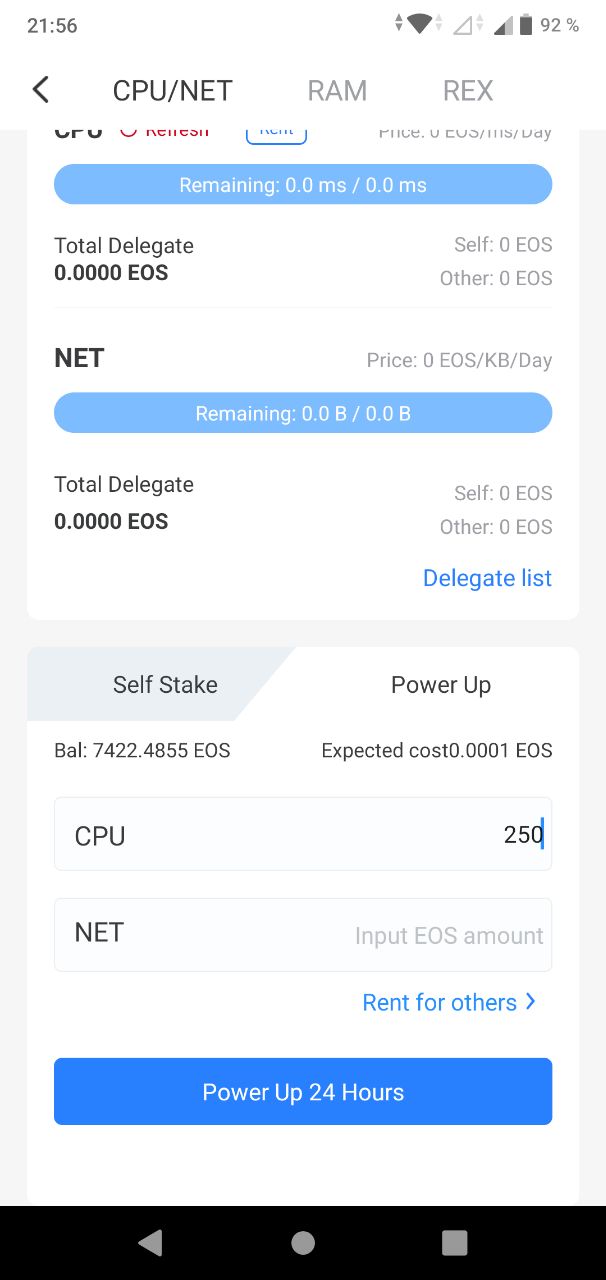The width and height of the screenshot is (606, 1280).
Task: Select the CPU/NET tab
Action: tap(172, 90)
